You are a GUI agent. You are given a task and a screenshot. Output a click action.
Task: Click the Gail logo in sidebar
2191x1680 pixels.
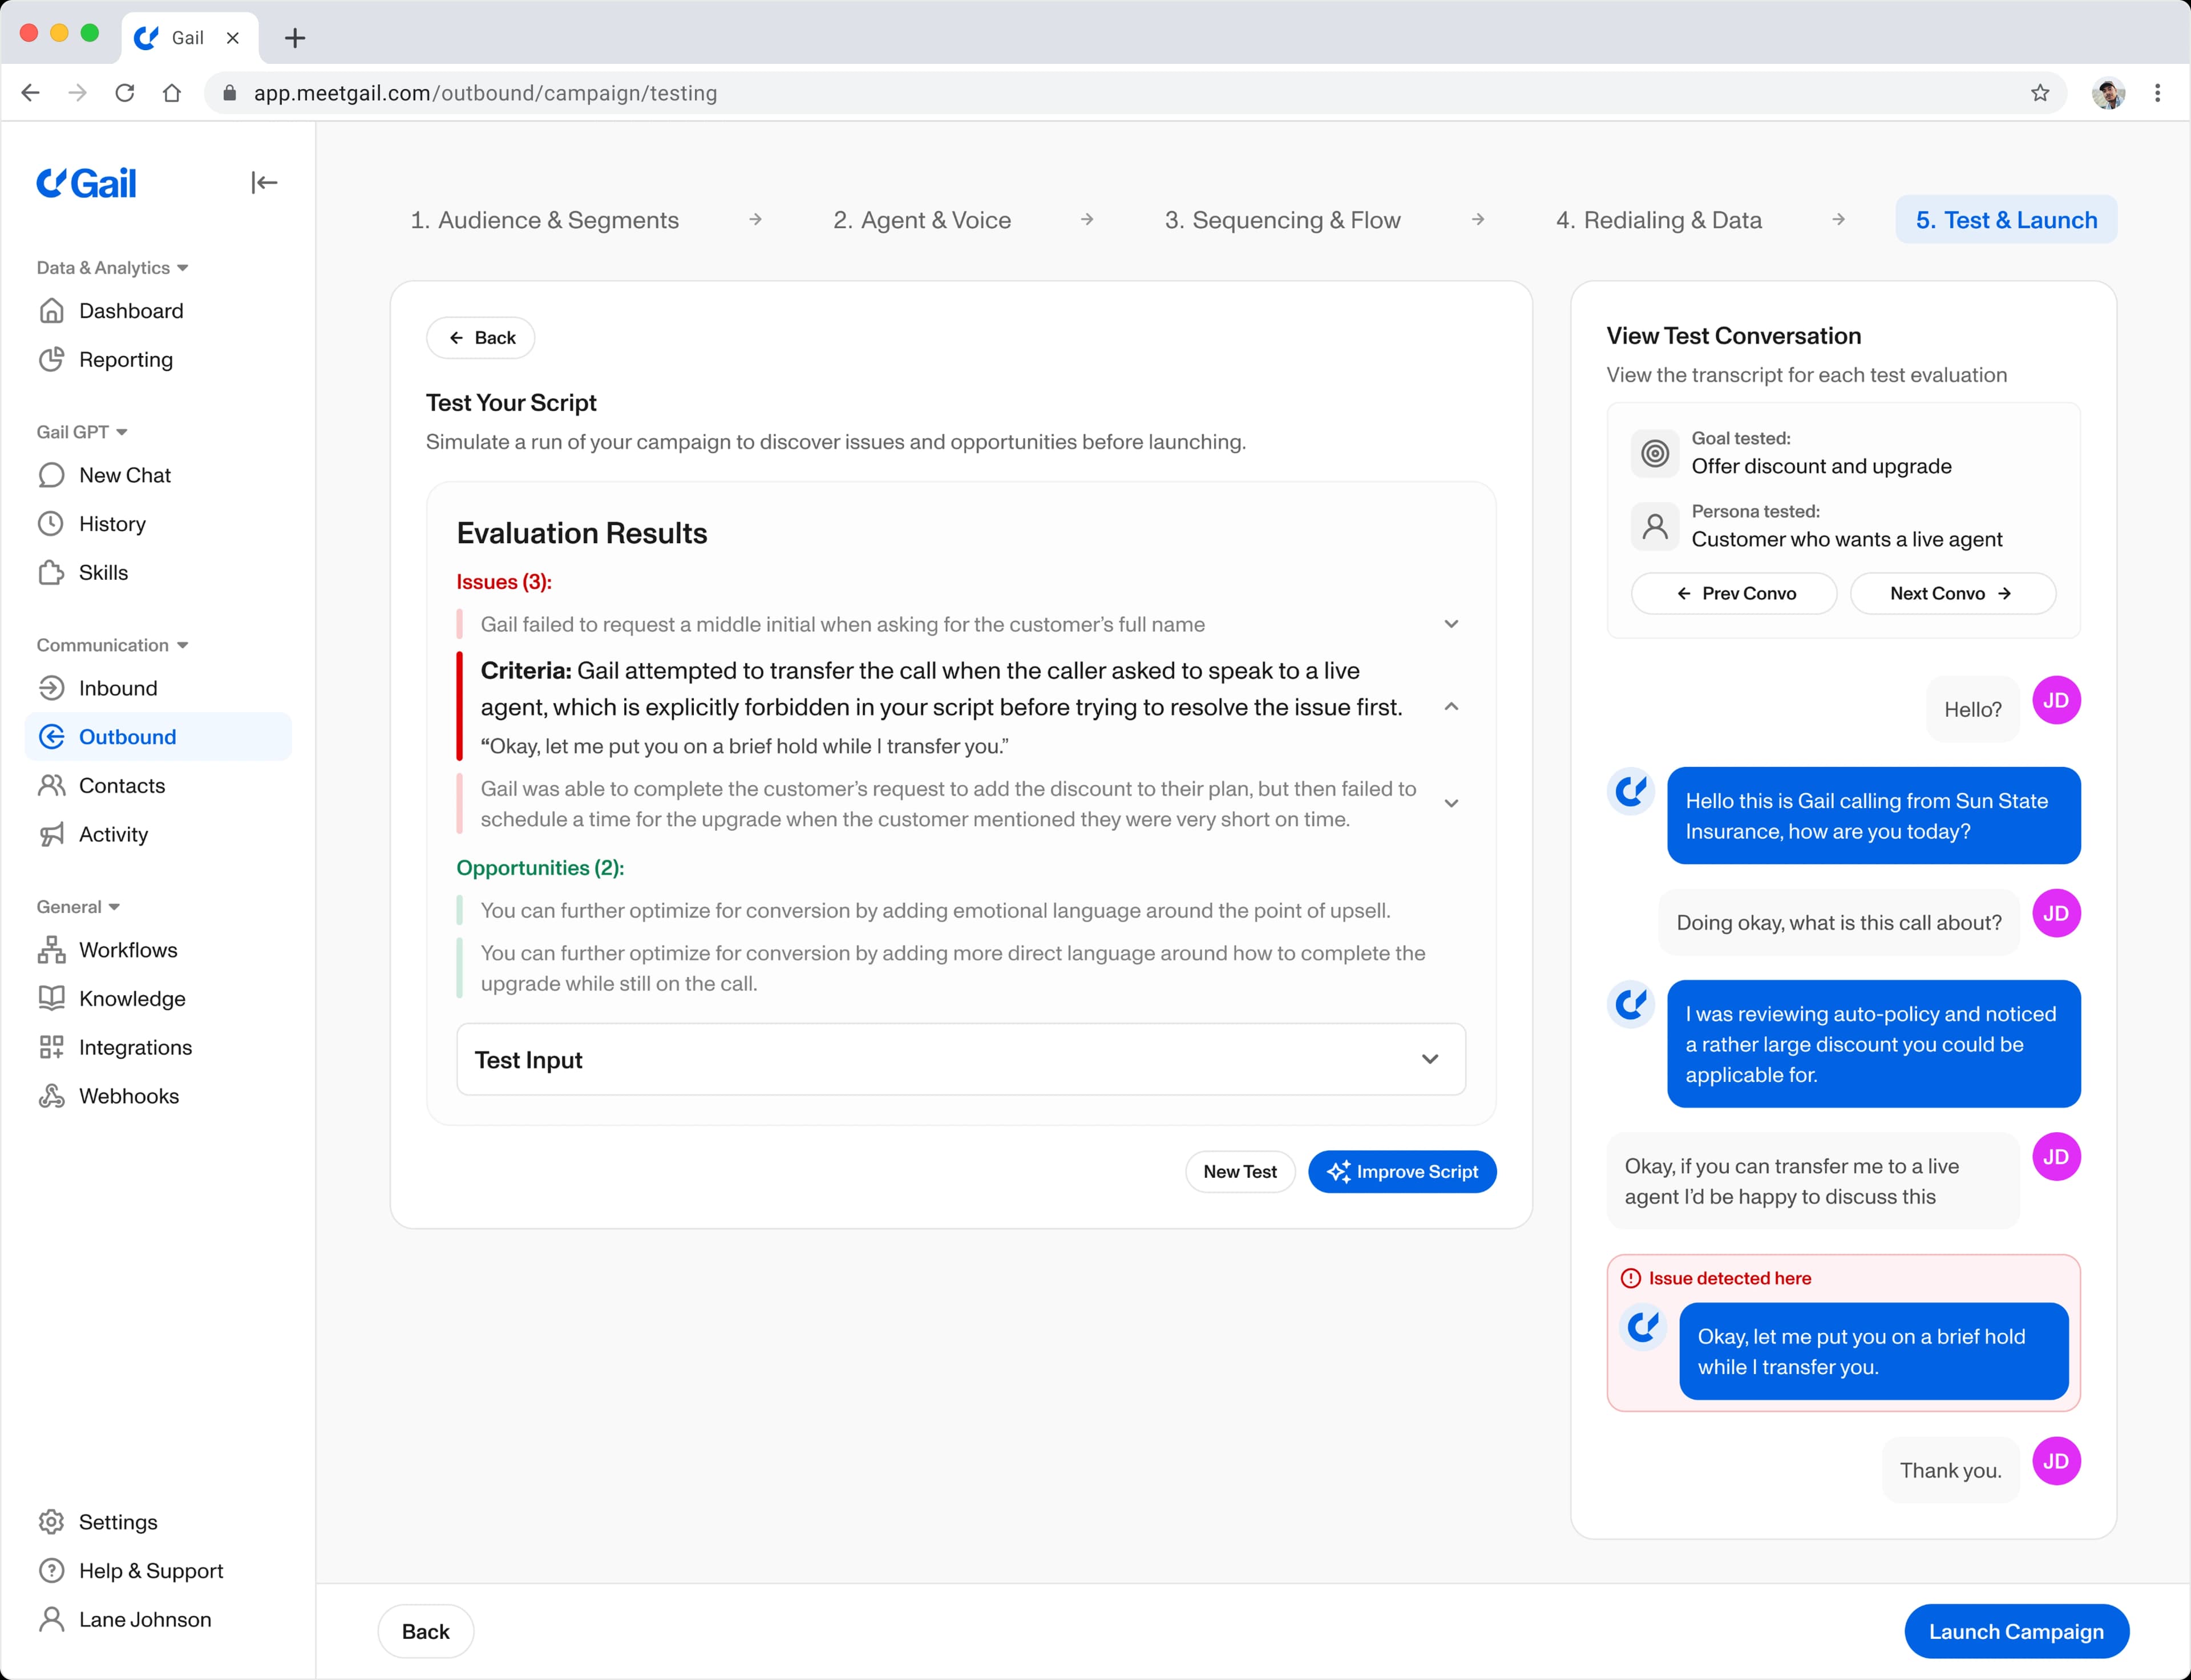(87, 183)
